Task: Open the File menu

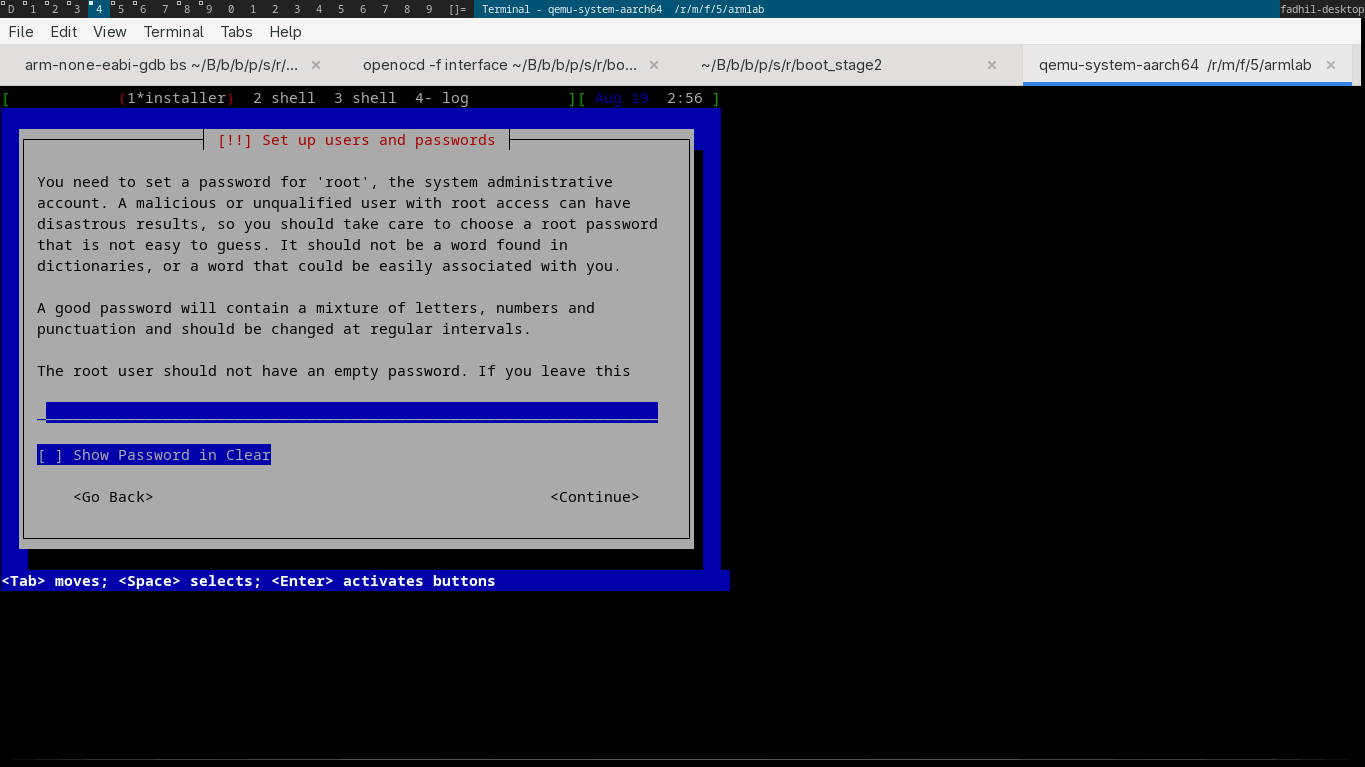Action: pos(21,31)
